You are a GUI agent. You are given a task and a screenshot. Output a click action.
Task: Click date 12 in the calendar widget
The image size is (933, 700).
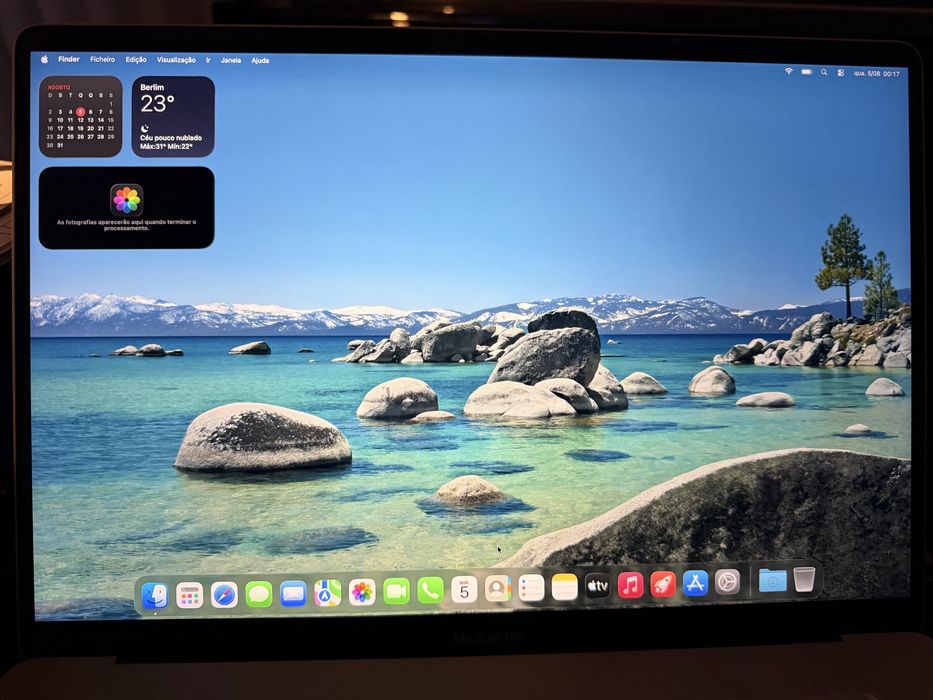tap(80, 120)
